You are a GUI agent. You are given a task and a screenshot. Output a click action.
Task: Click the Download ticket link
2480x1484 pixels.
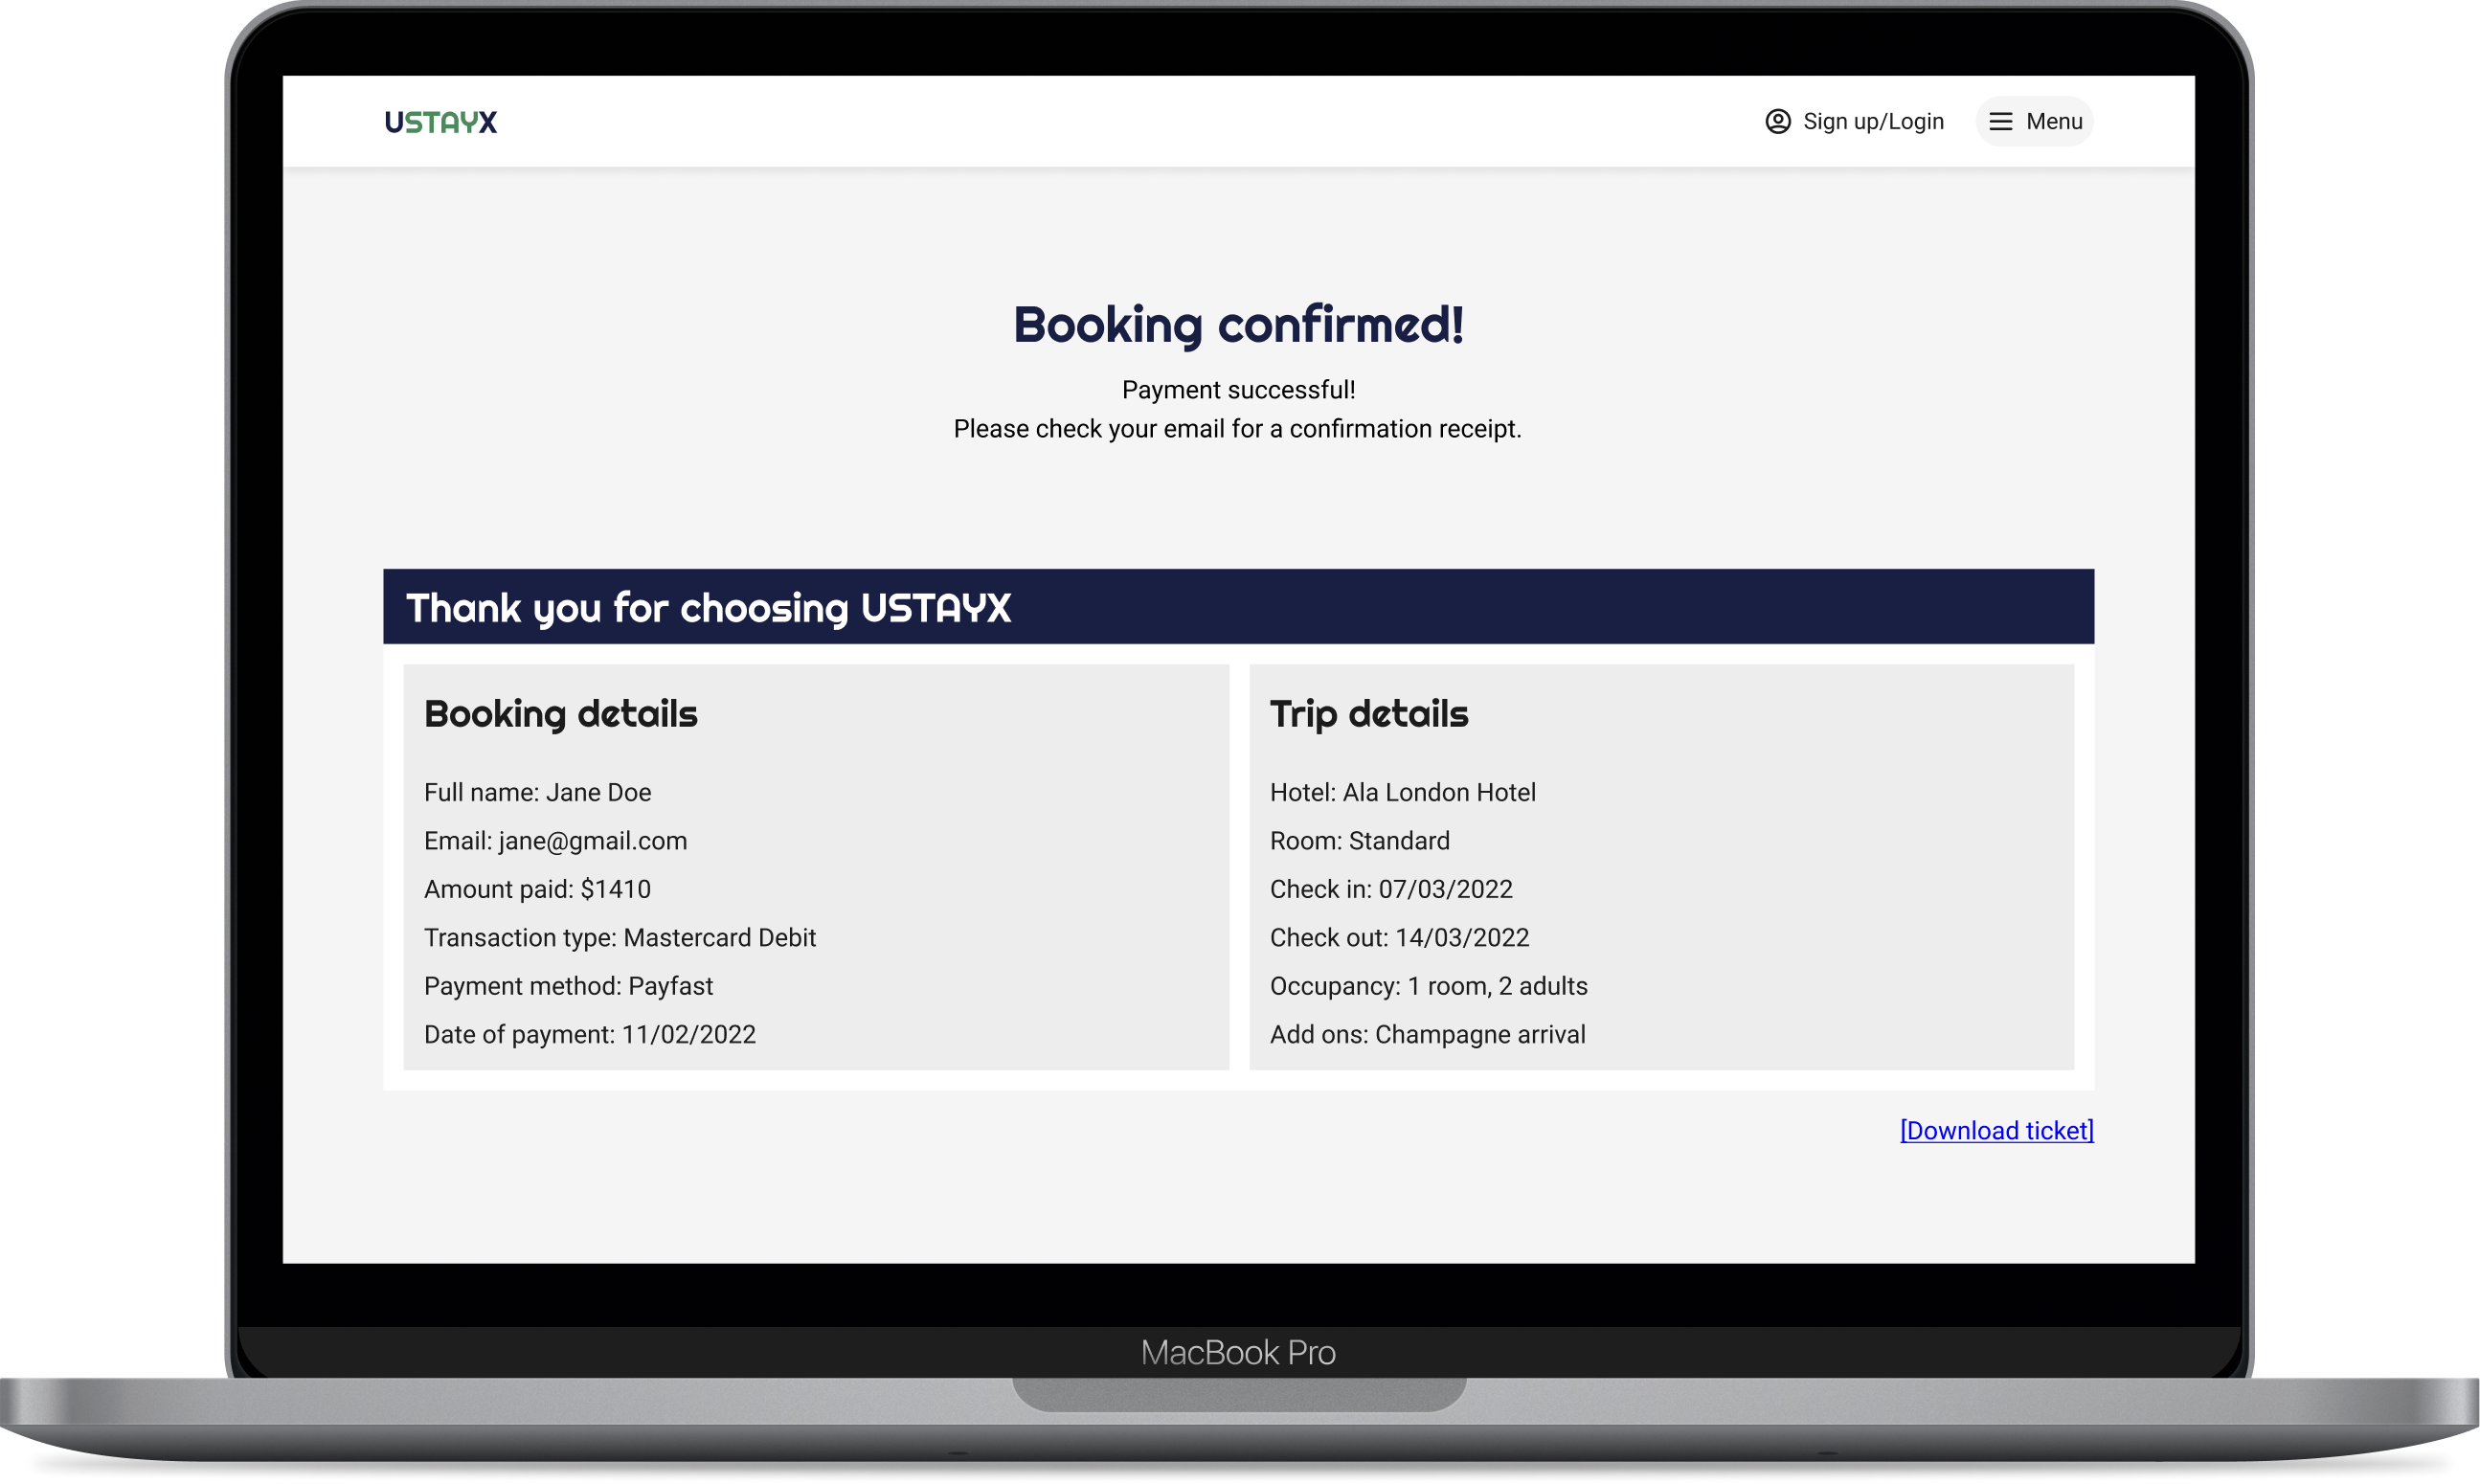coord(1996,1130)
